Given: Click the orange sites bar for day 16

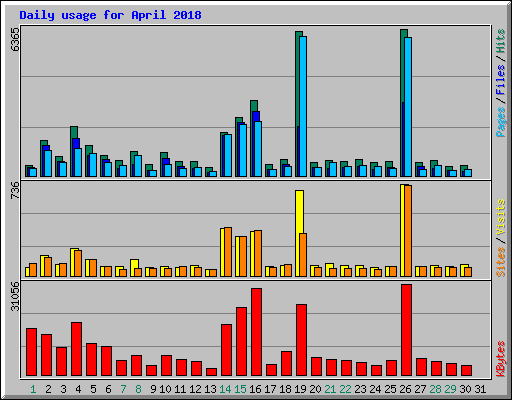Looking at the screenshot, I should (x=258, y=253).
